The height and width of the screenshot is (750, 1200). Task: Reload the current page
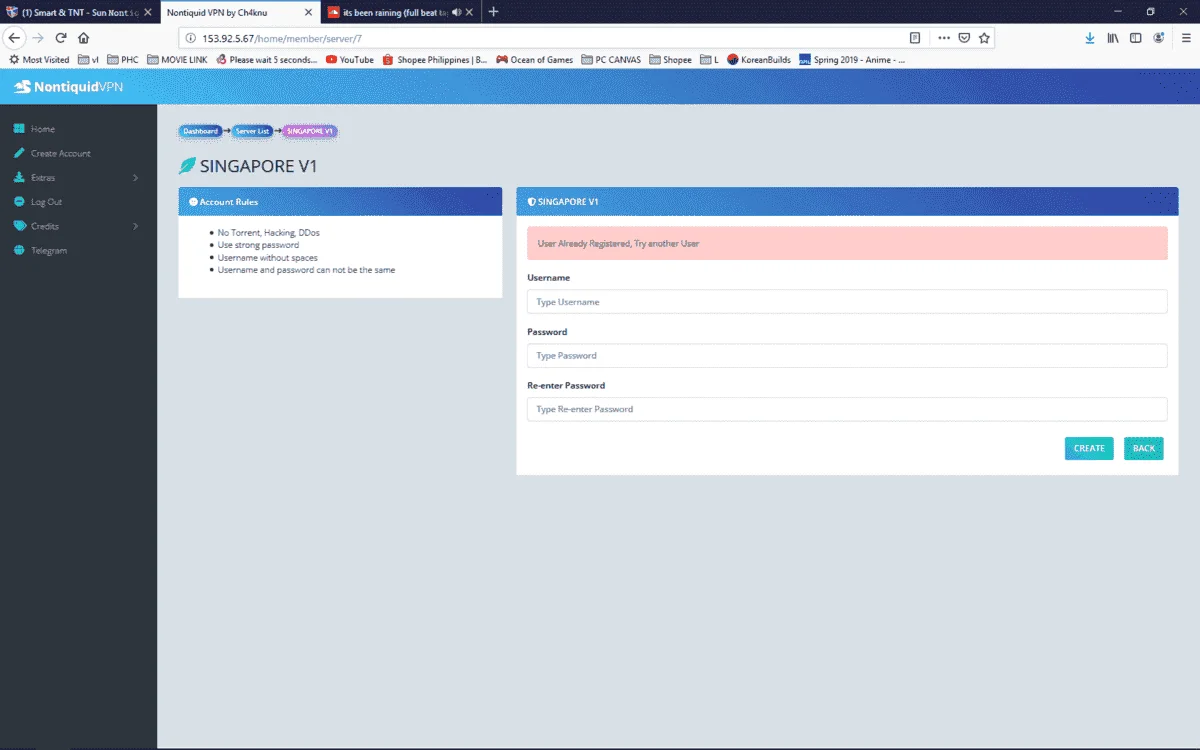tap(61, 38)
